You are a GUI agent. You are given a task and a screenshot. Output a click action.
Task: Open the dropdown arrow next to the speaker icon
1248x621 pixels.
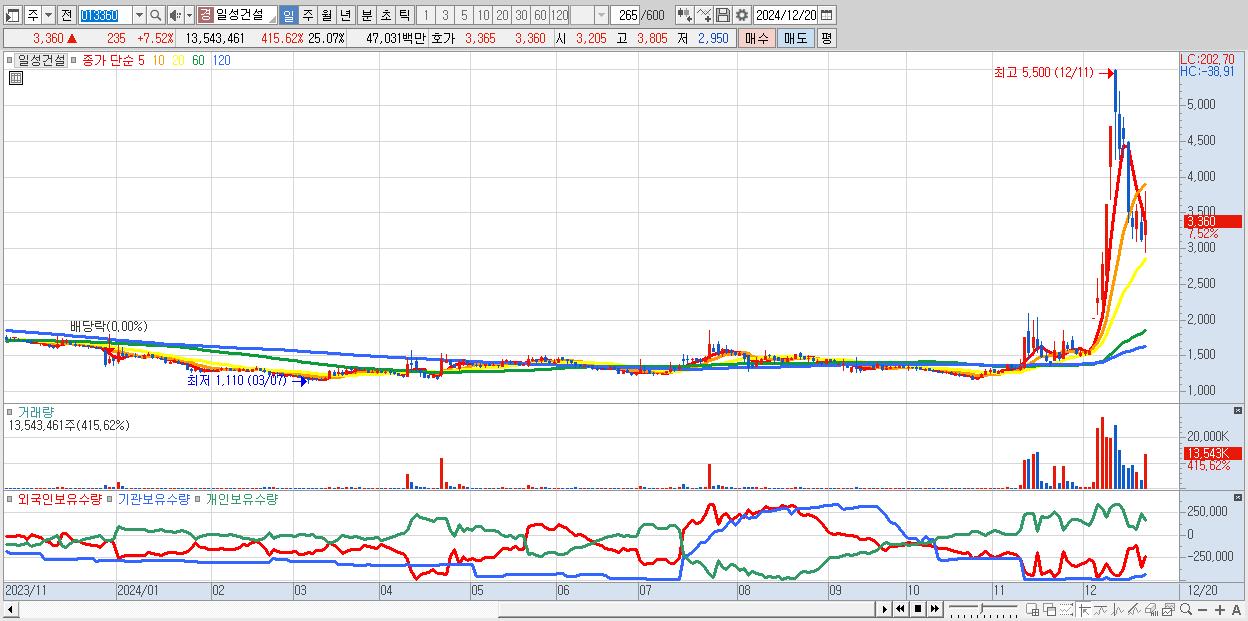pyautogui.click(x=188, y=15)
